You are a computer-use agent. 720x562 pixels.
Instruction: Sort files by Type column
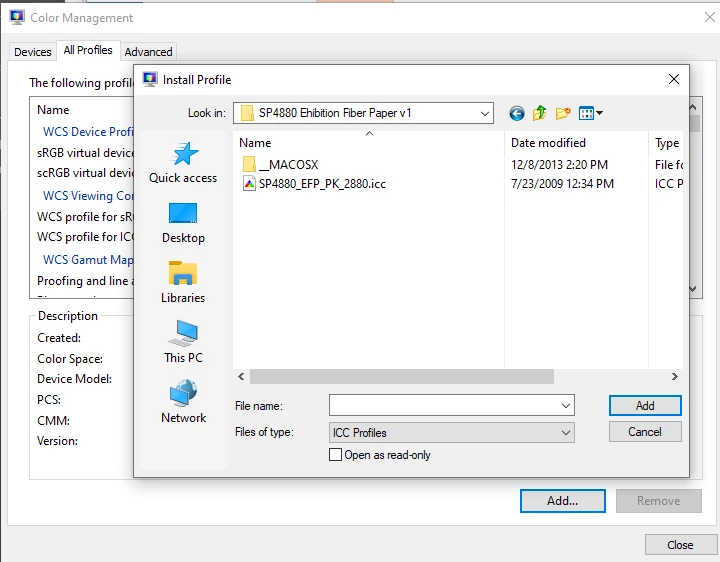point(666,143)
